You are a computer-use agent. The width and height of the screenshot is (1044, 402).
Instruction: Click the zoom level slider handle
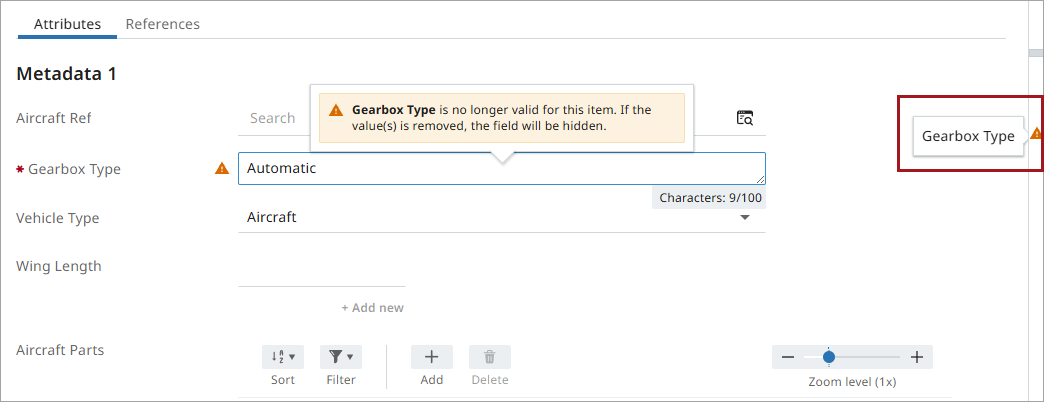tap(829, 357)
